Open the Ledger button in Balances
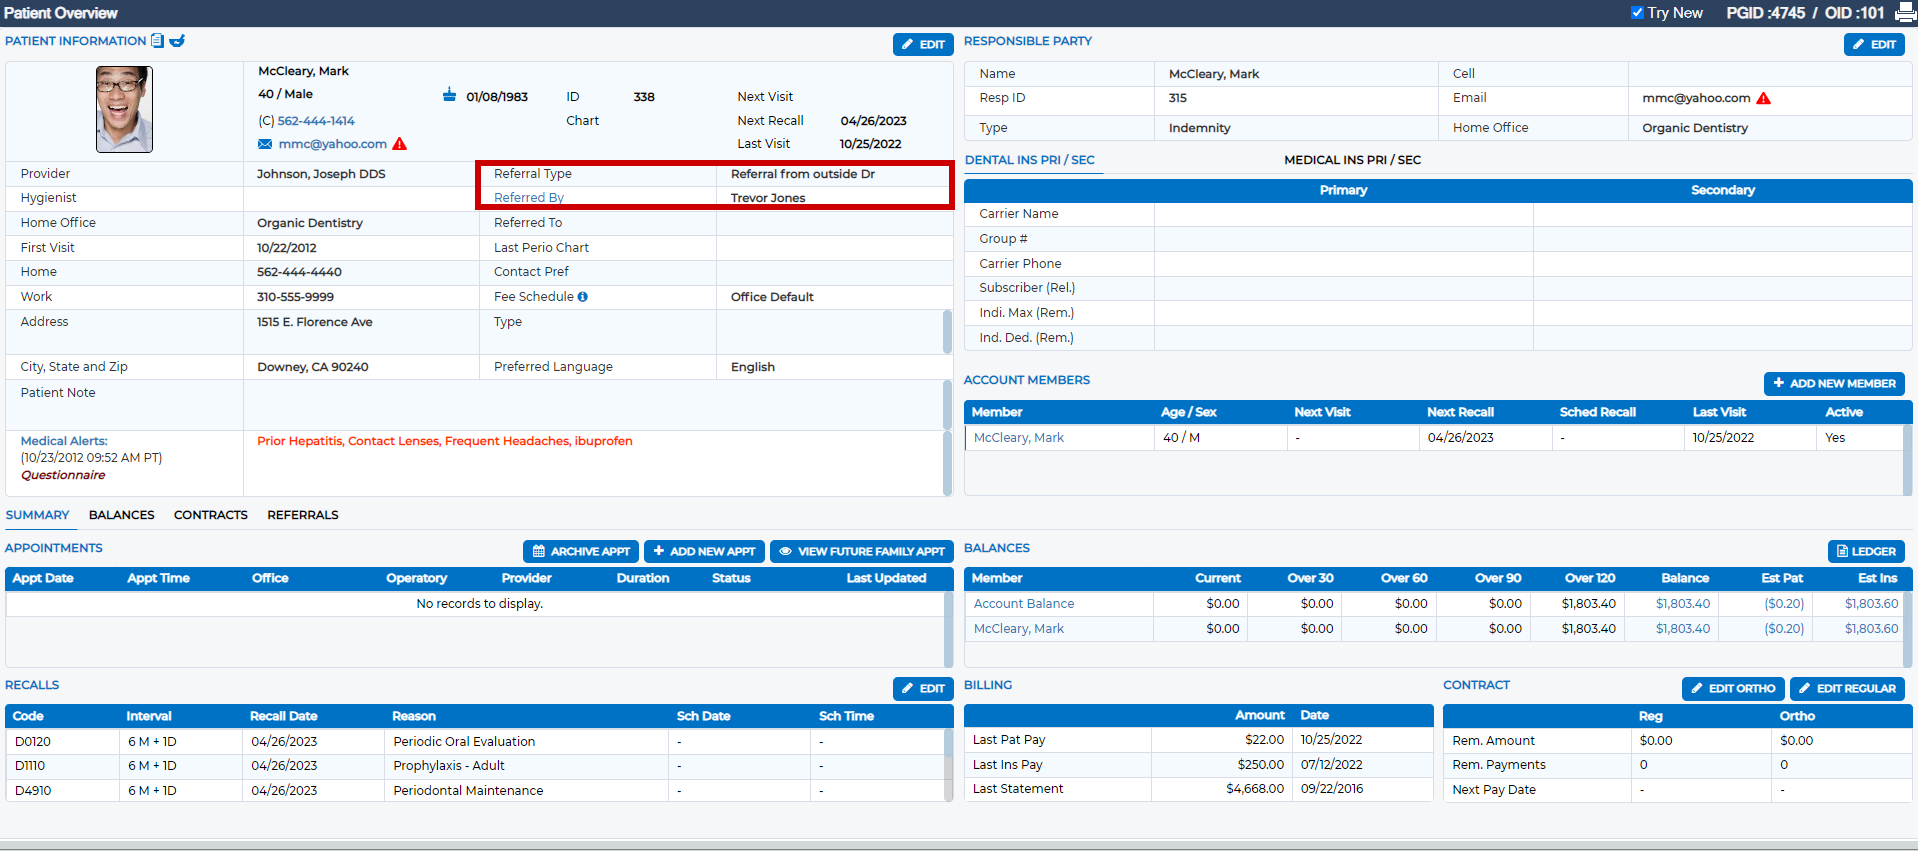1918x851 pixels. [1866, 551]
